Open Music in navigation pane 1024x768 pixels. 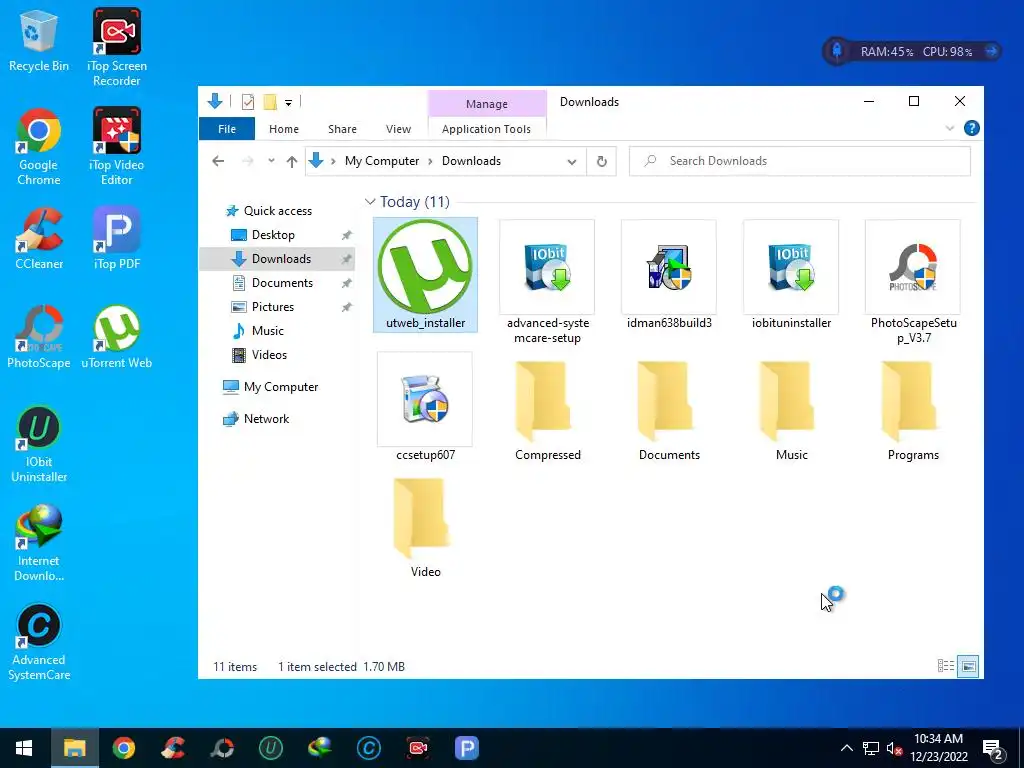click(x=268, y=330)
